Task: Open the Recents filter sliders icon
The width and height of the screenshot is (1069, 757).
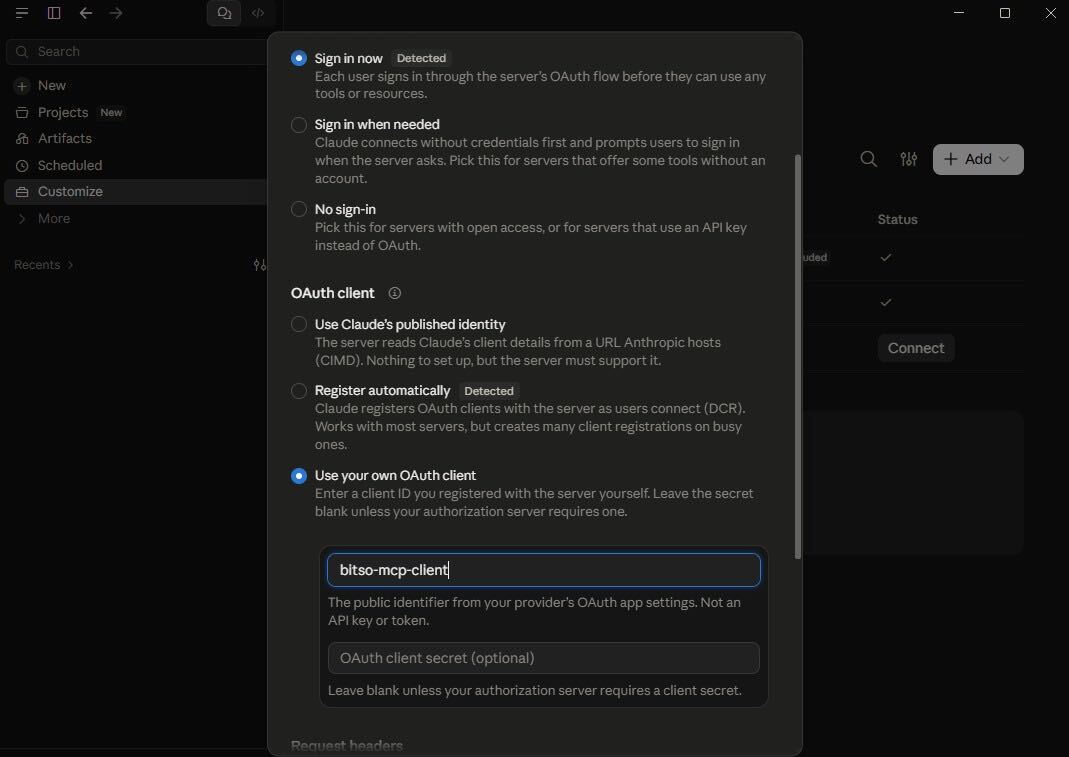Action: click(x=260, y=265)
